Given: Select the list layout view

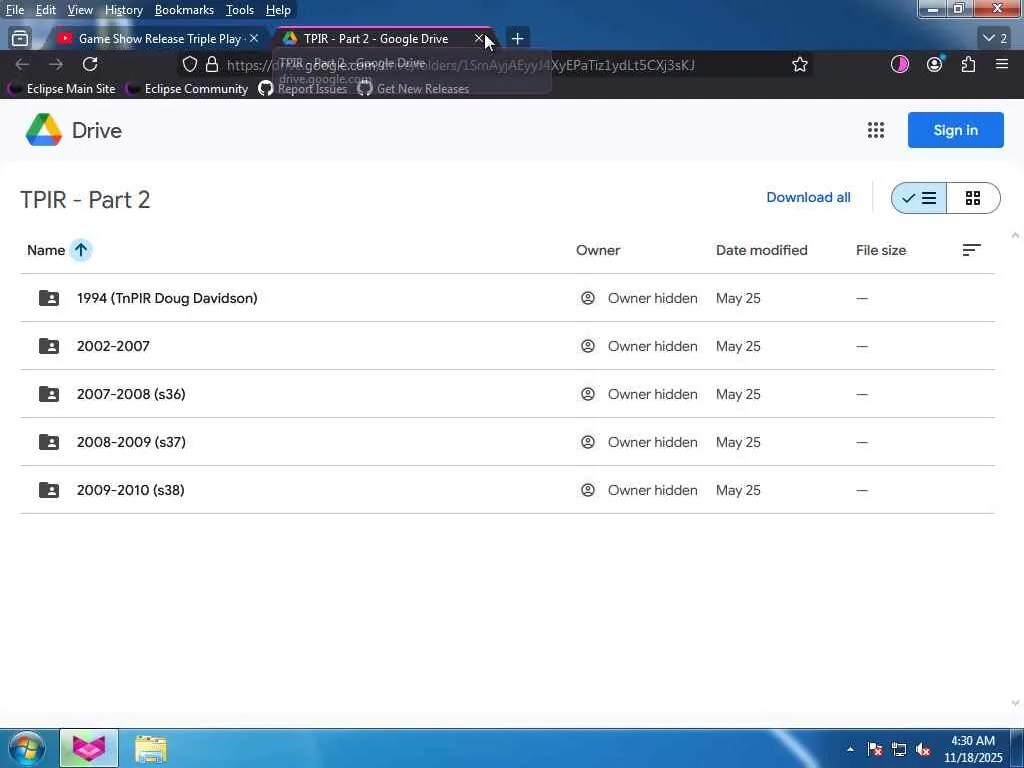Looking at the screenshot, I should (x=919, y=198).
